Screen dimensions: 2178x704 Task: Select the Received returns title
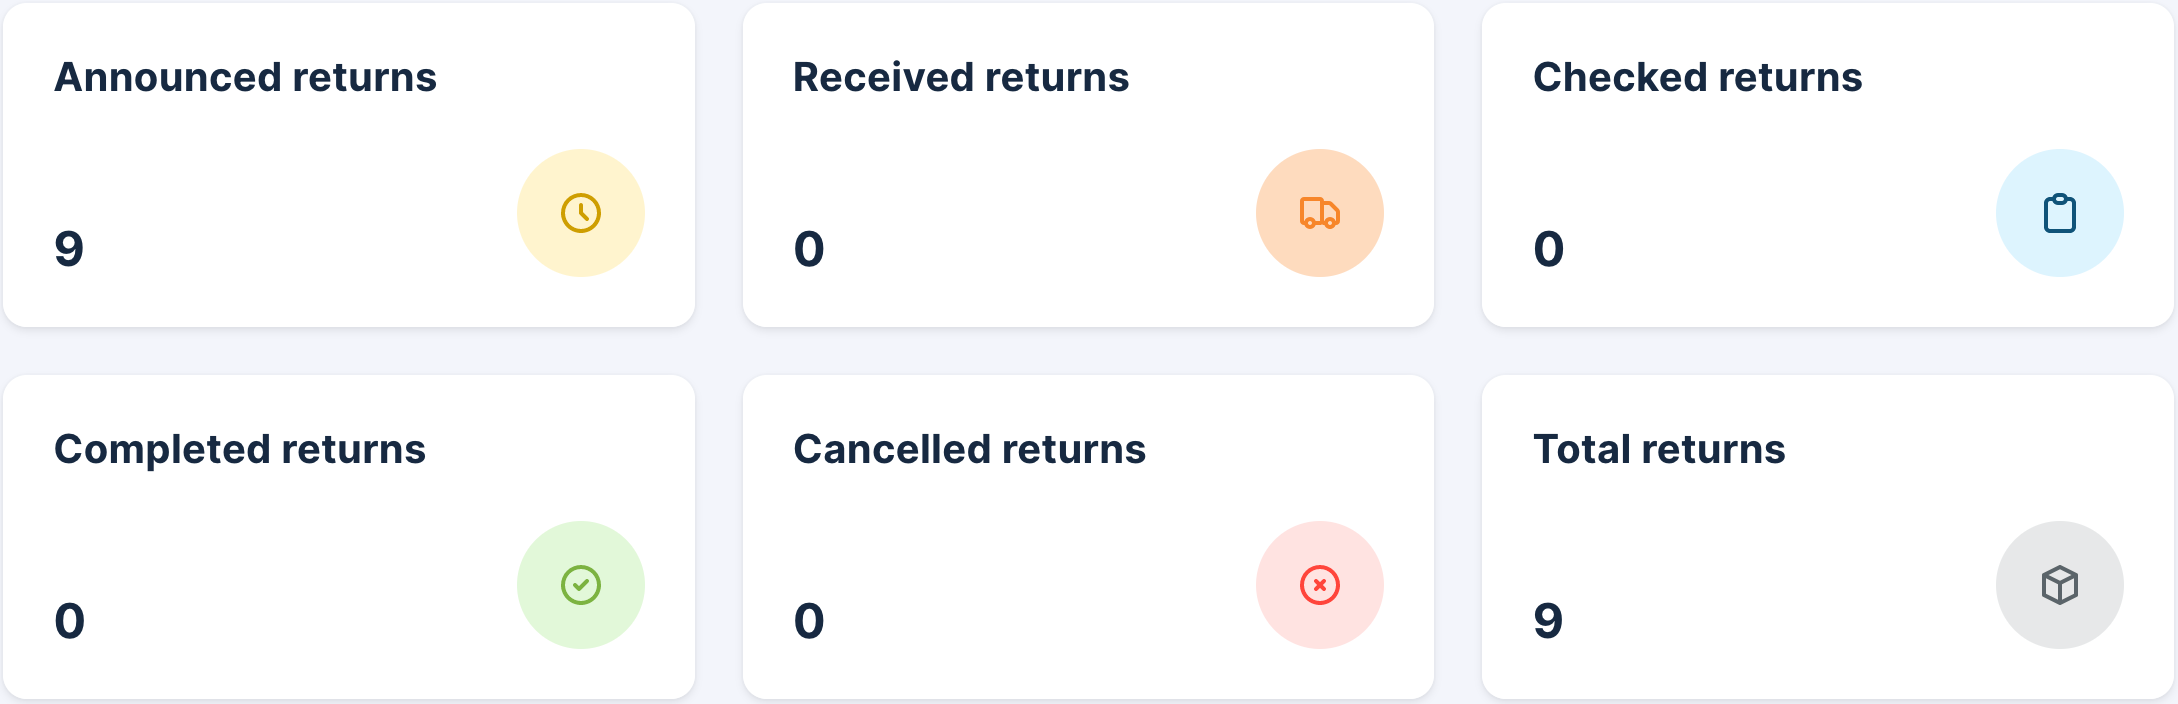tap(960, 77)
